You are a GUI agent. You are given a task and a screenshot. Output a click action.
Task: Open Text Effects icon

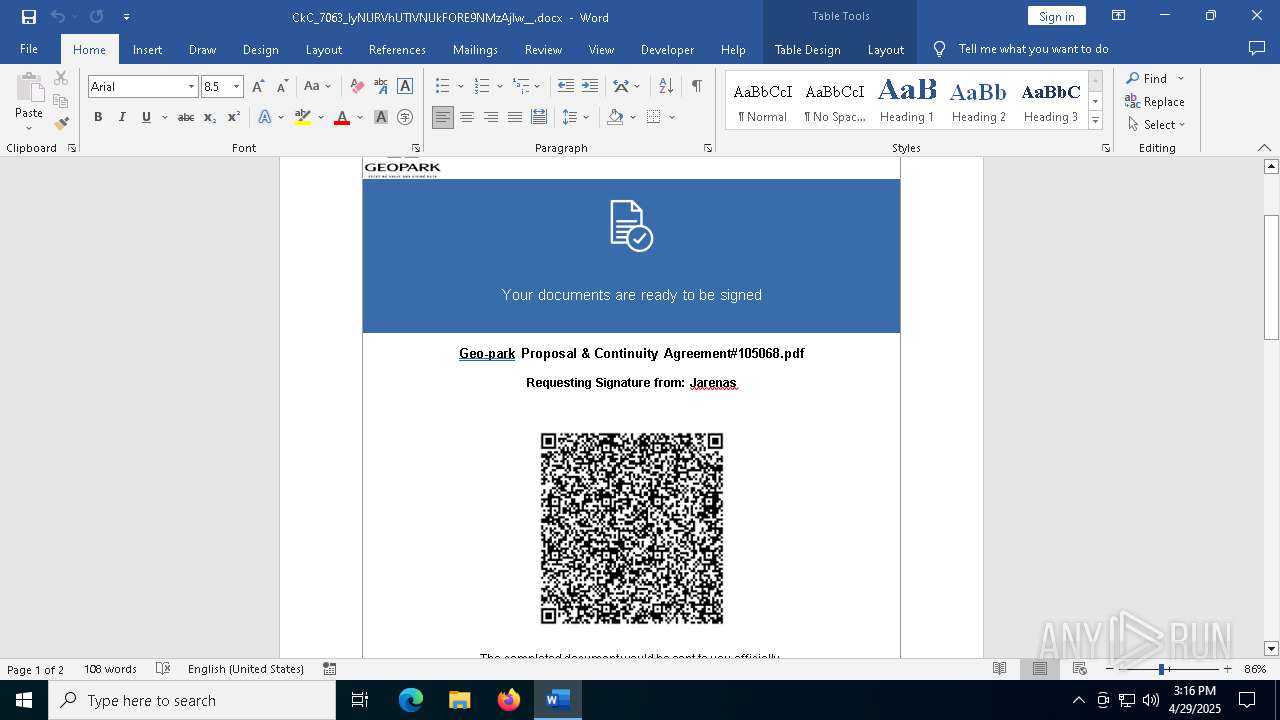[x=265, y=117]
